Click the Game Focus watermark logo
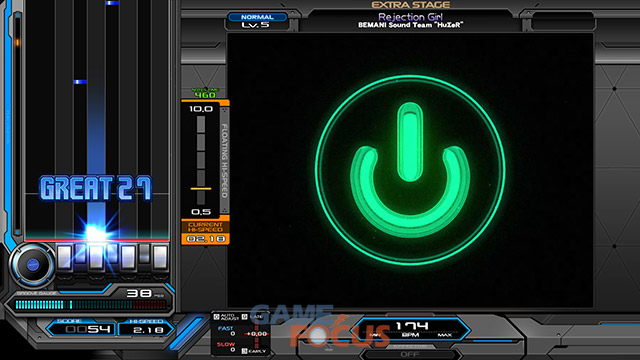Viewport: 640px width, 360px height. click(x=320, y=326)
